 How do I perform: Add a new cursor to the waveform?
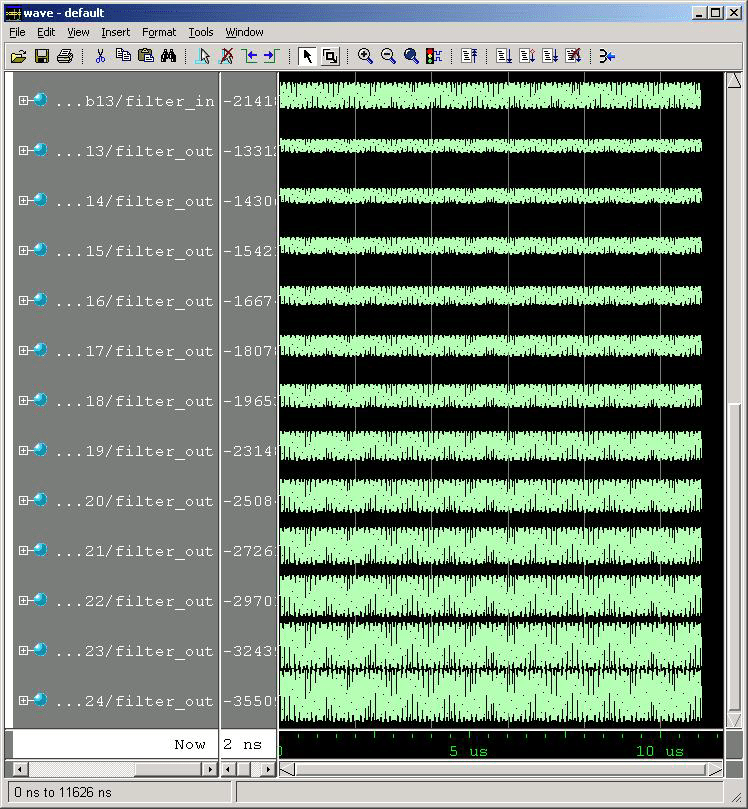(203, 56)
